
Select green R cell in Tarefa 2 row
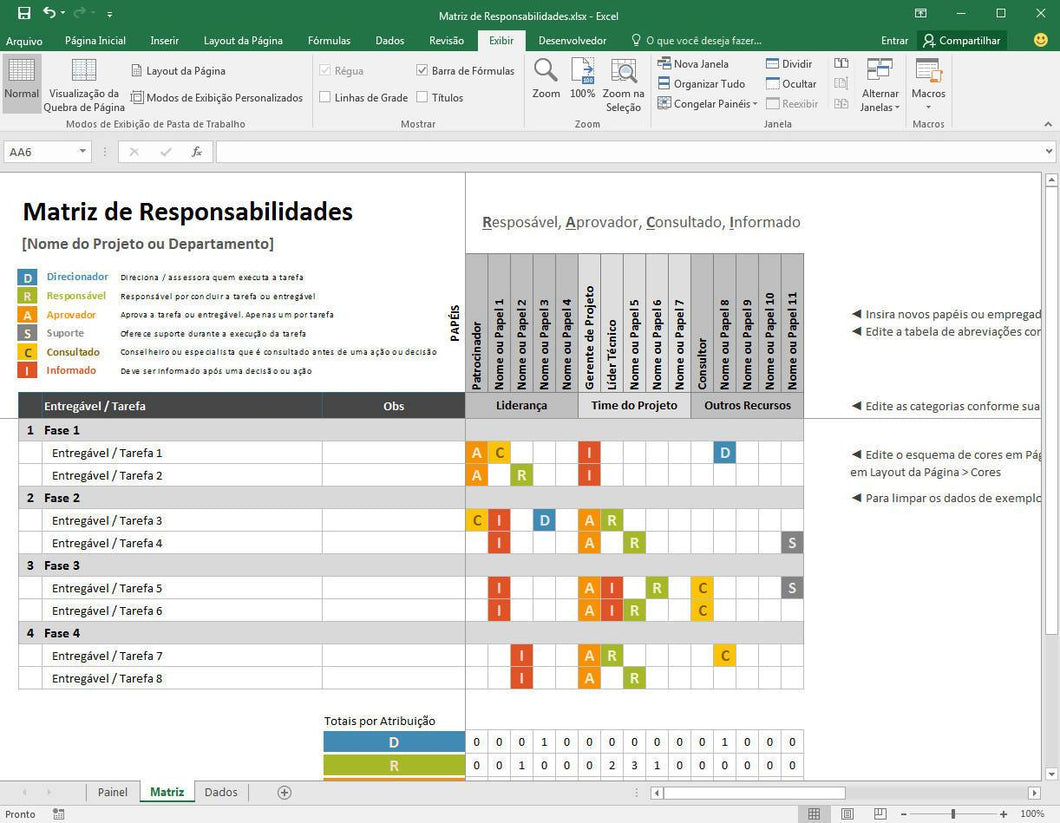point(521,475)
